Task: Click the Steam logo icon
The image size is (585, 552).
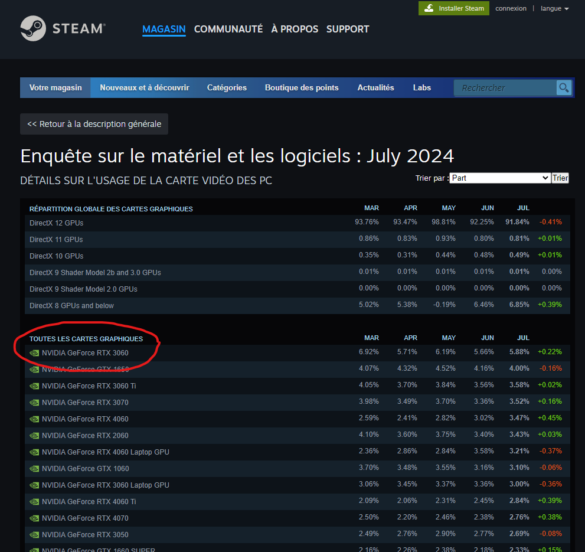Action: tap(33, 28)
